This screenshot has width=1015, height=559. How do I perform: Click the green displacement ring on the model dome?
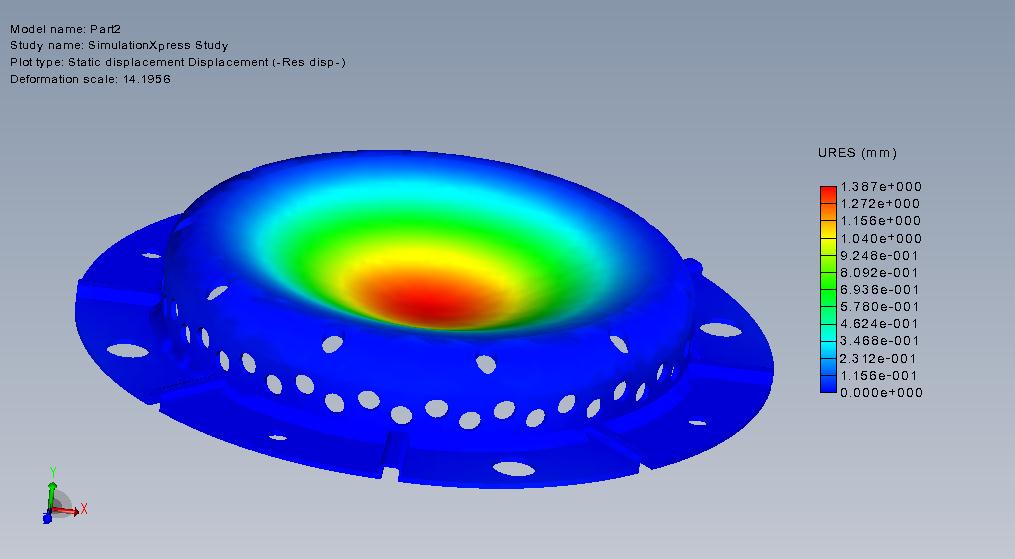click(x=414, y=228)
